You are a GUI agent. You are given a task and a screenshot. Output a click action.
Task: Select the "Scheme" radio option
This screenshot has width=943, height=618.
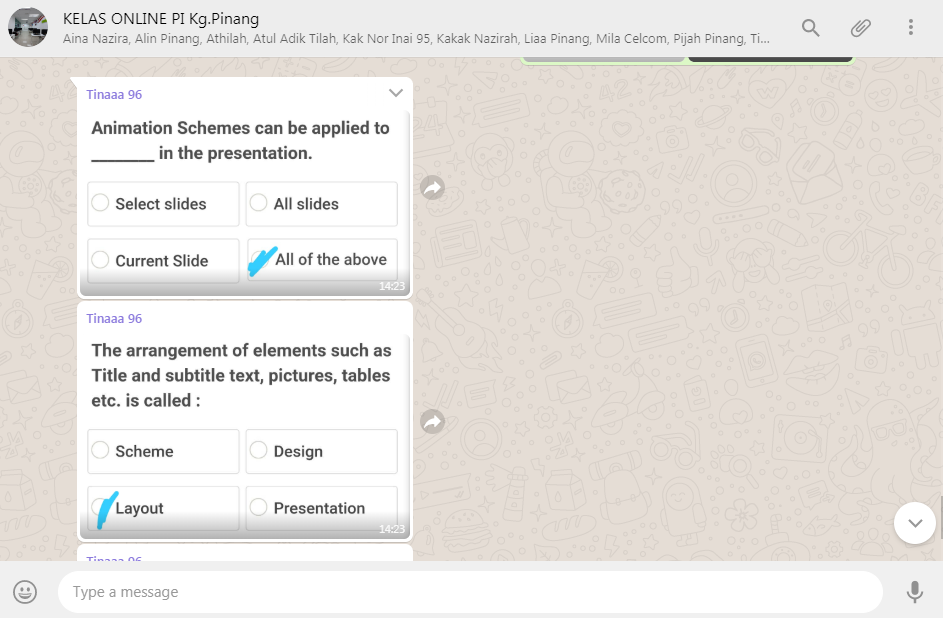[101, 451]
